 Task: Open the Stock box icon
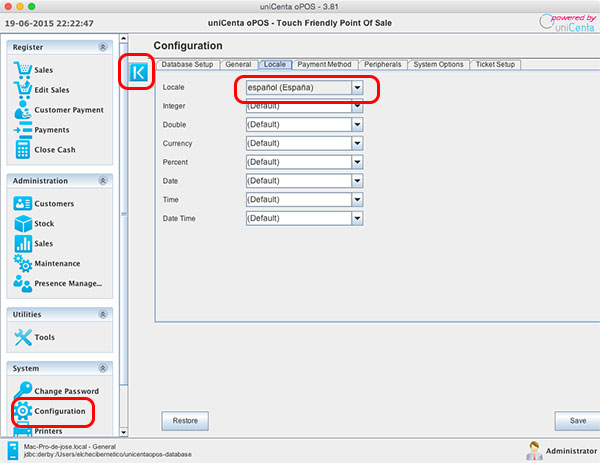point(23,223)
